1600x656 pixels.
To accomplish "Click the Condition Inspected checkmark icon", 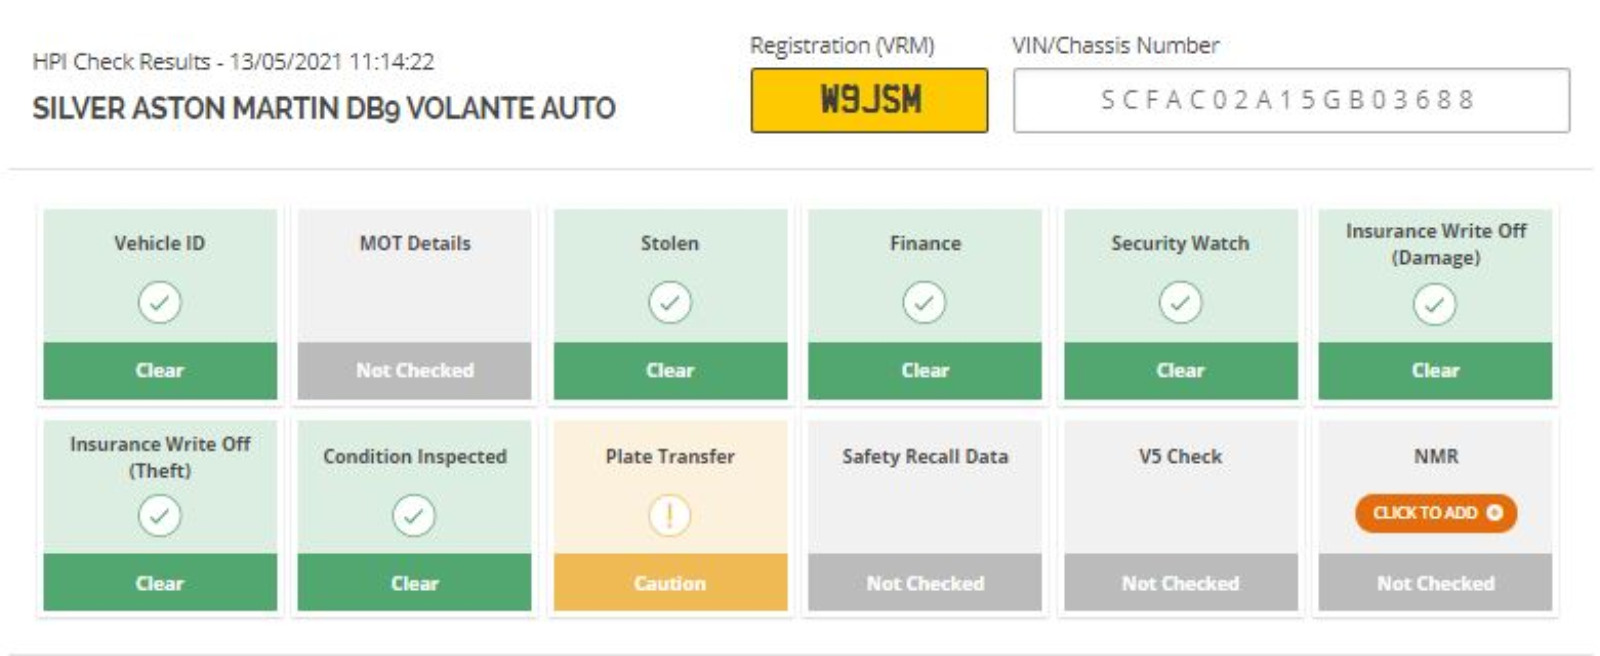I will tap(414, 515).
